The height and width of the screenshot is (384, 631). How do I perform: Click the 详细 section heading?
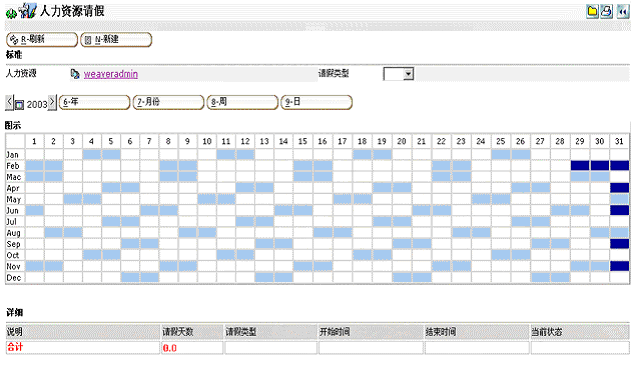pos(14,312)
